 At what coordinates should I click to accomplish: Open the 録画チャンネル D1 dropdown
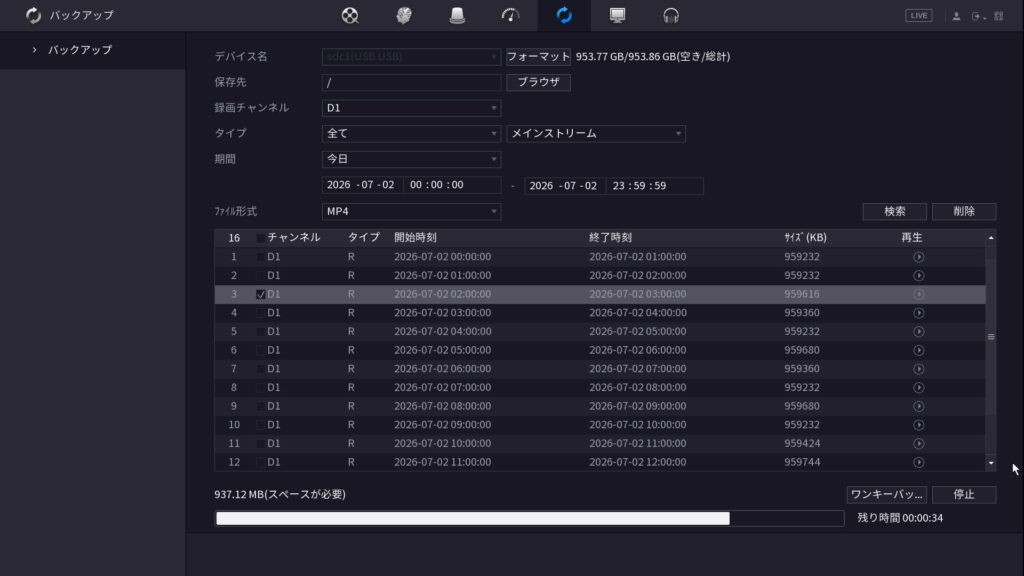coord(411,108)
